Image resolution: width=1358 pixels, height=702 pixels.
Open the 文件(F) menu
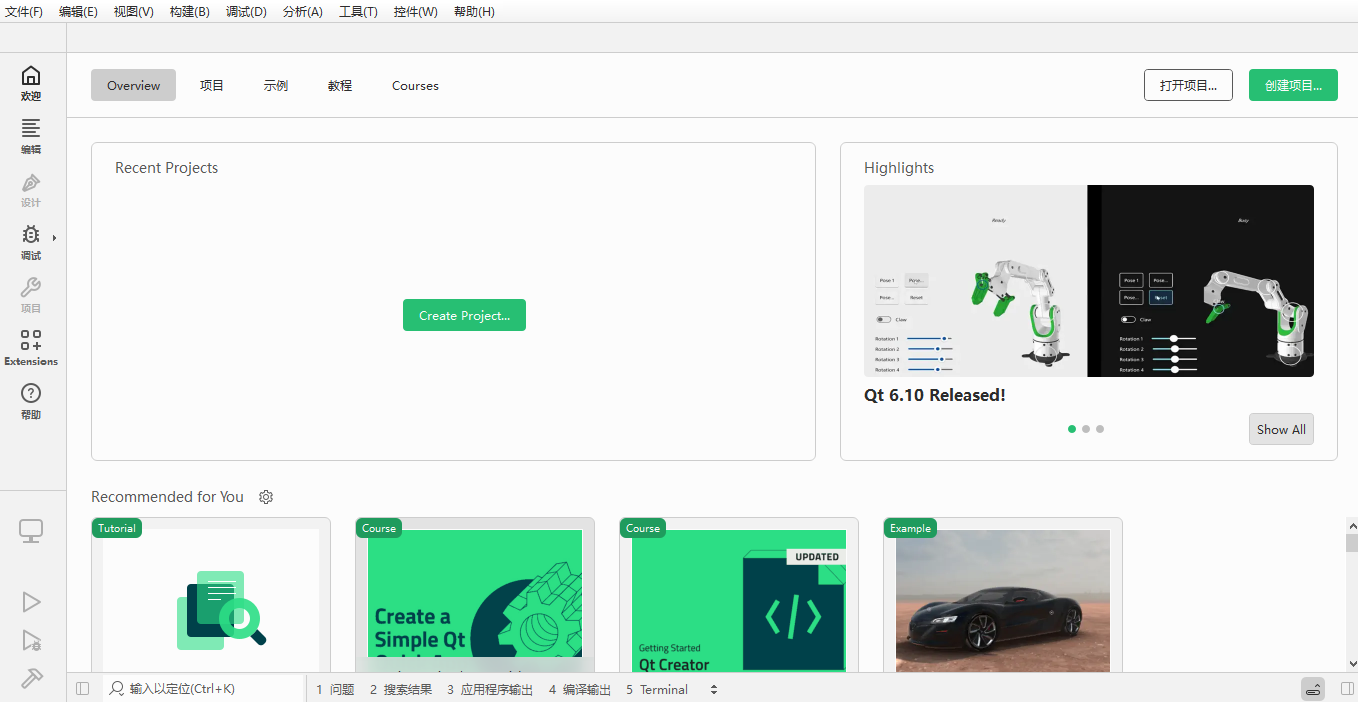(24, 11)
